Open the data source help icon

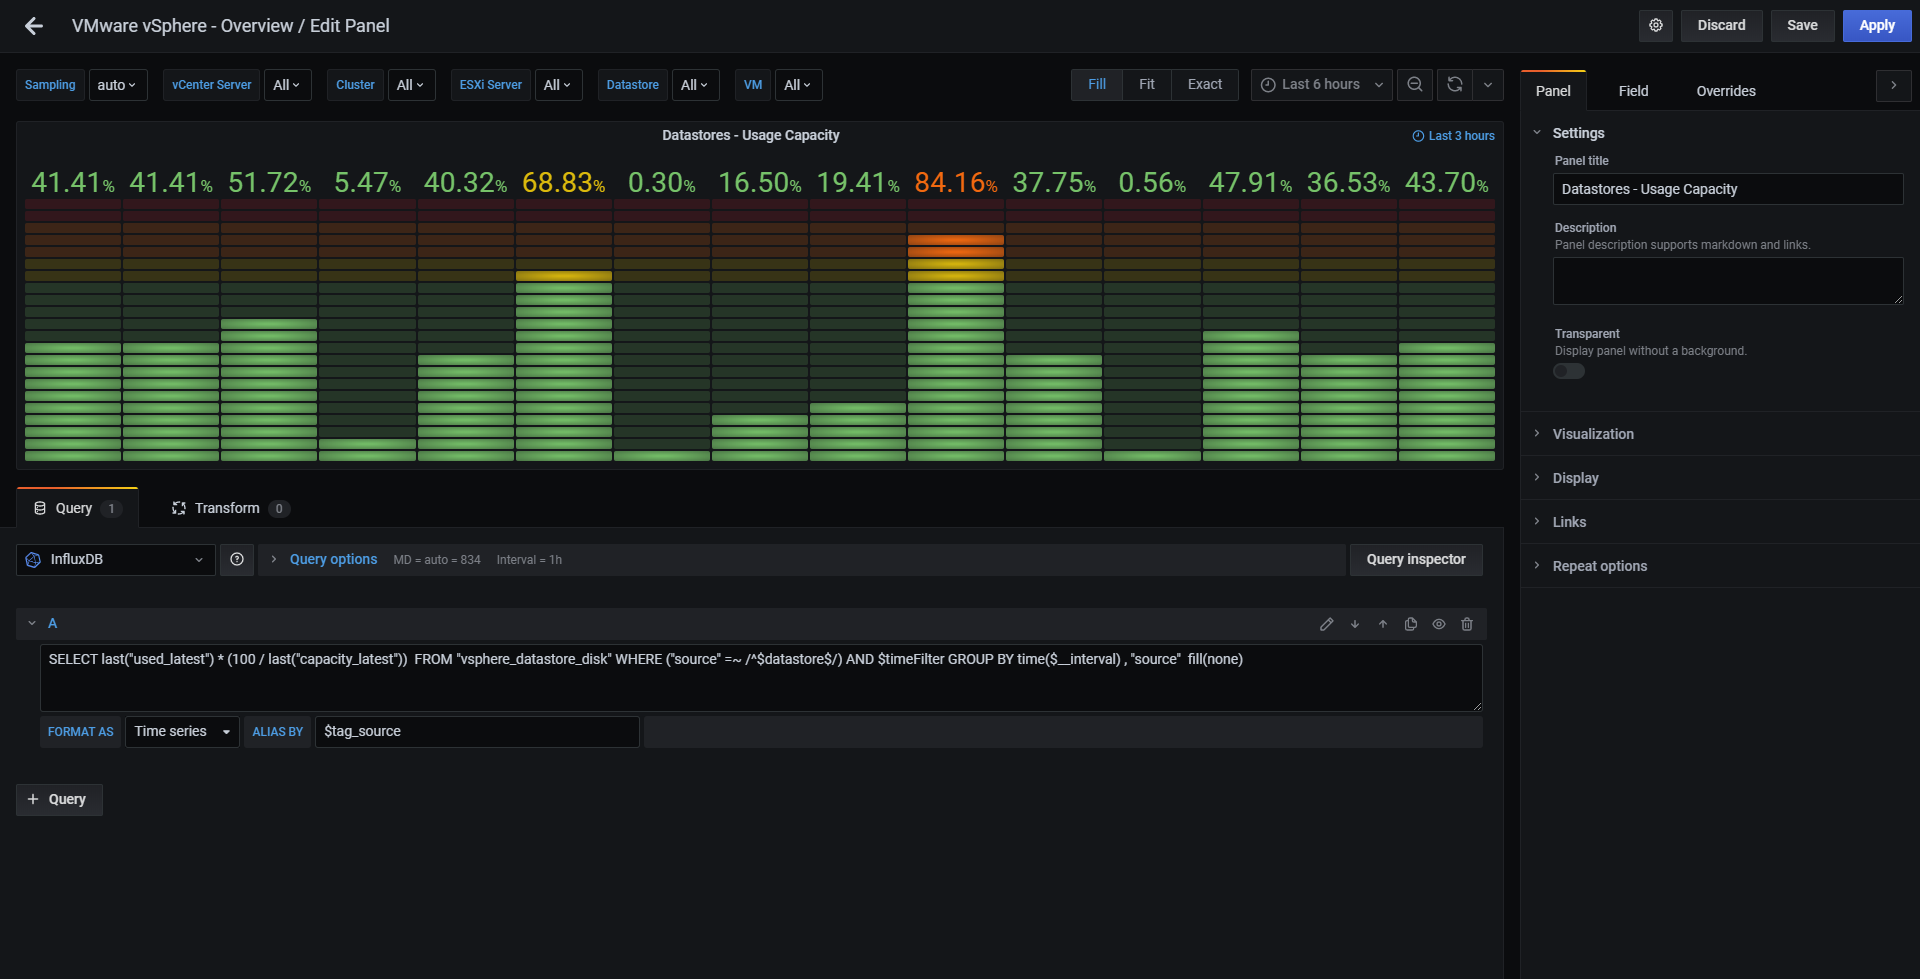tap(237, 560)
